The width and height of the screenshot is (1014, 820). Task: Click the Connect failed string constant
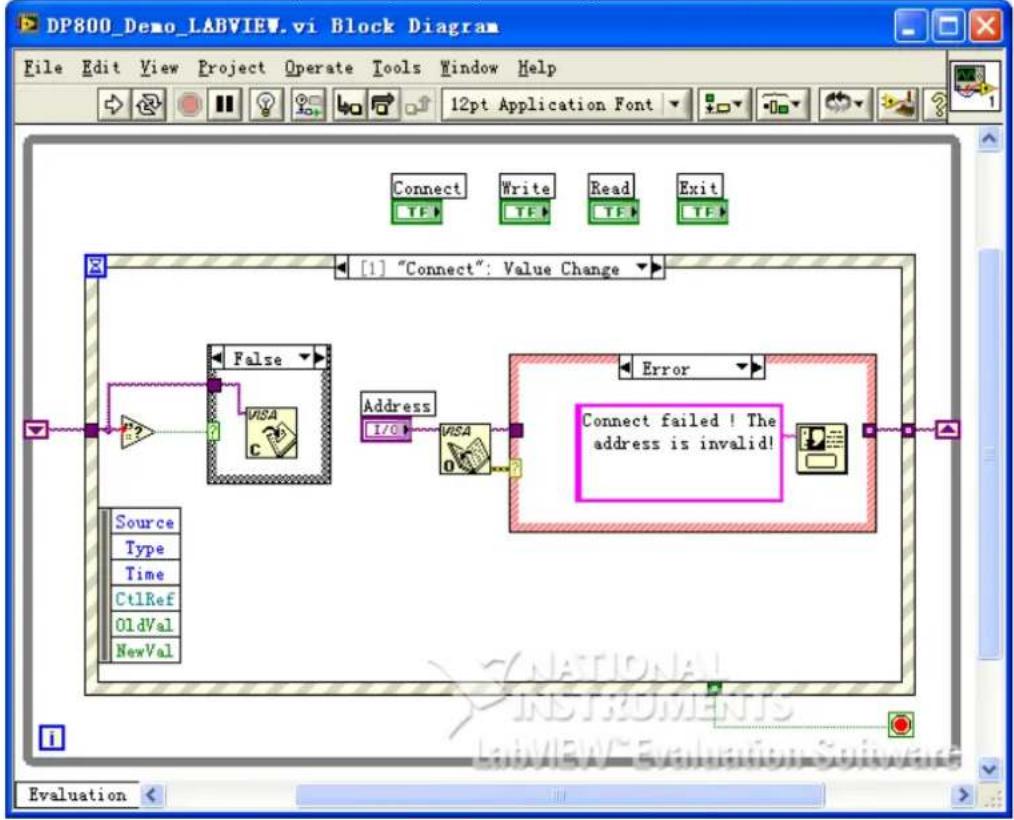pyautogui.click(x=679, y=453)
